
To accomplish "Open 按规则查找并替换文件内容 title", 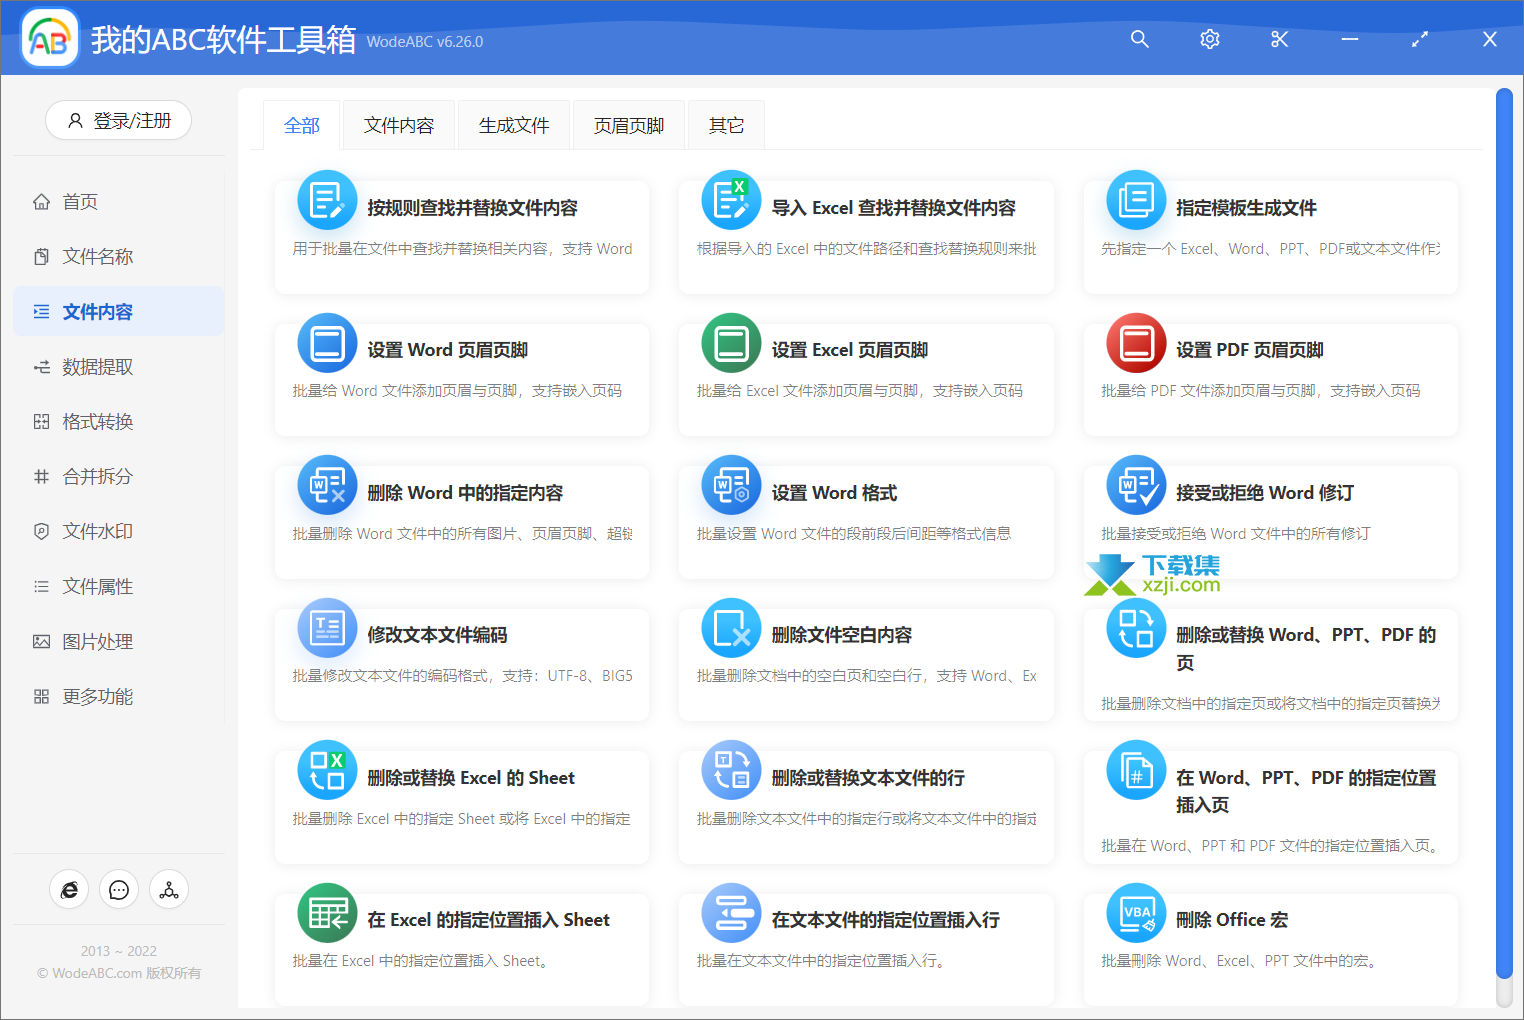I will click(x=472, y=208).
